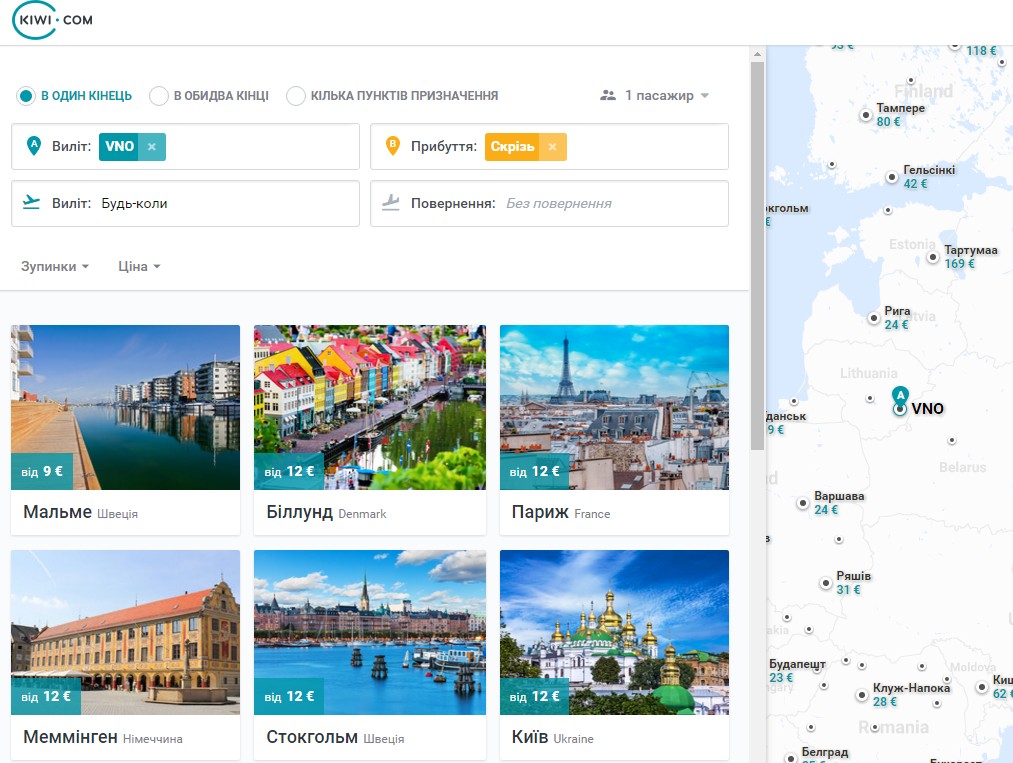This screenshot has height=763, width=1013.
Task: Click the 28 € Cluj price
Action: coord(884,702)
